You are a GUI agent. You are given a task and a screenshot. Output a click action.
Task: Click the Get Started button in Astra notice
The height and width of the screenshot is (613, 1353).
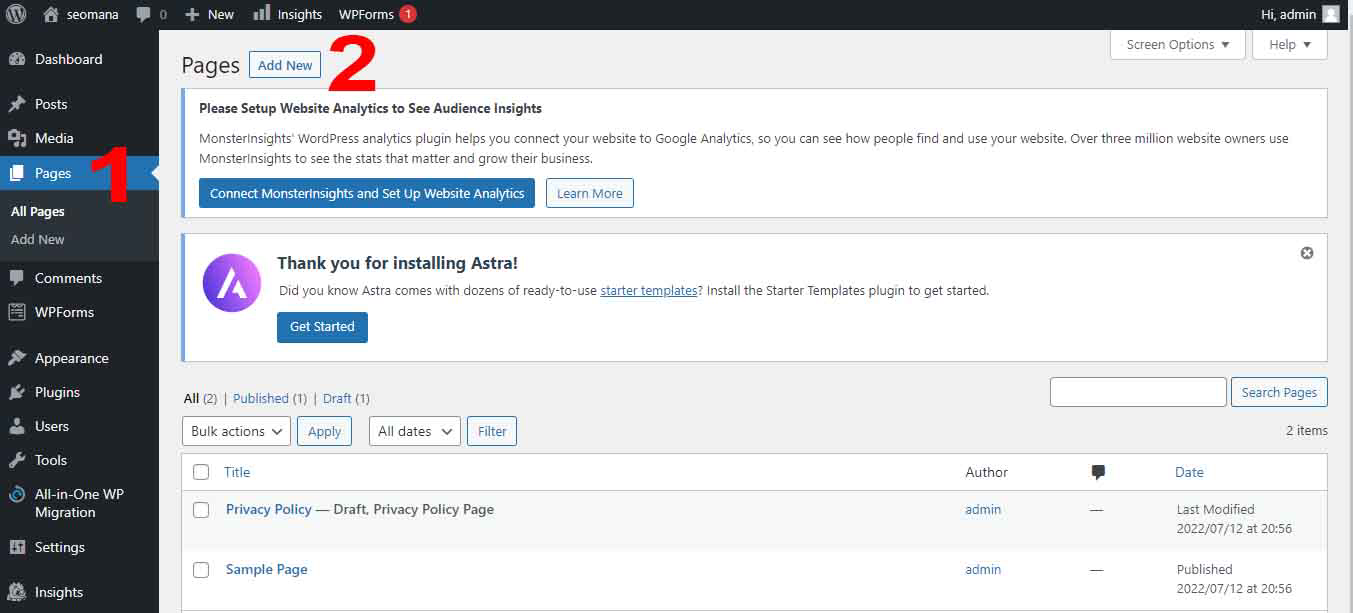322,327
